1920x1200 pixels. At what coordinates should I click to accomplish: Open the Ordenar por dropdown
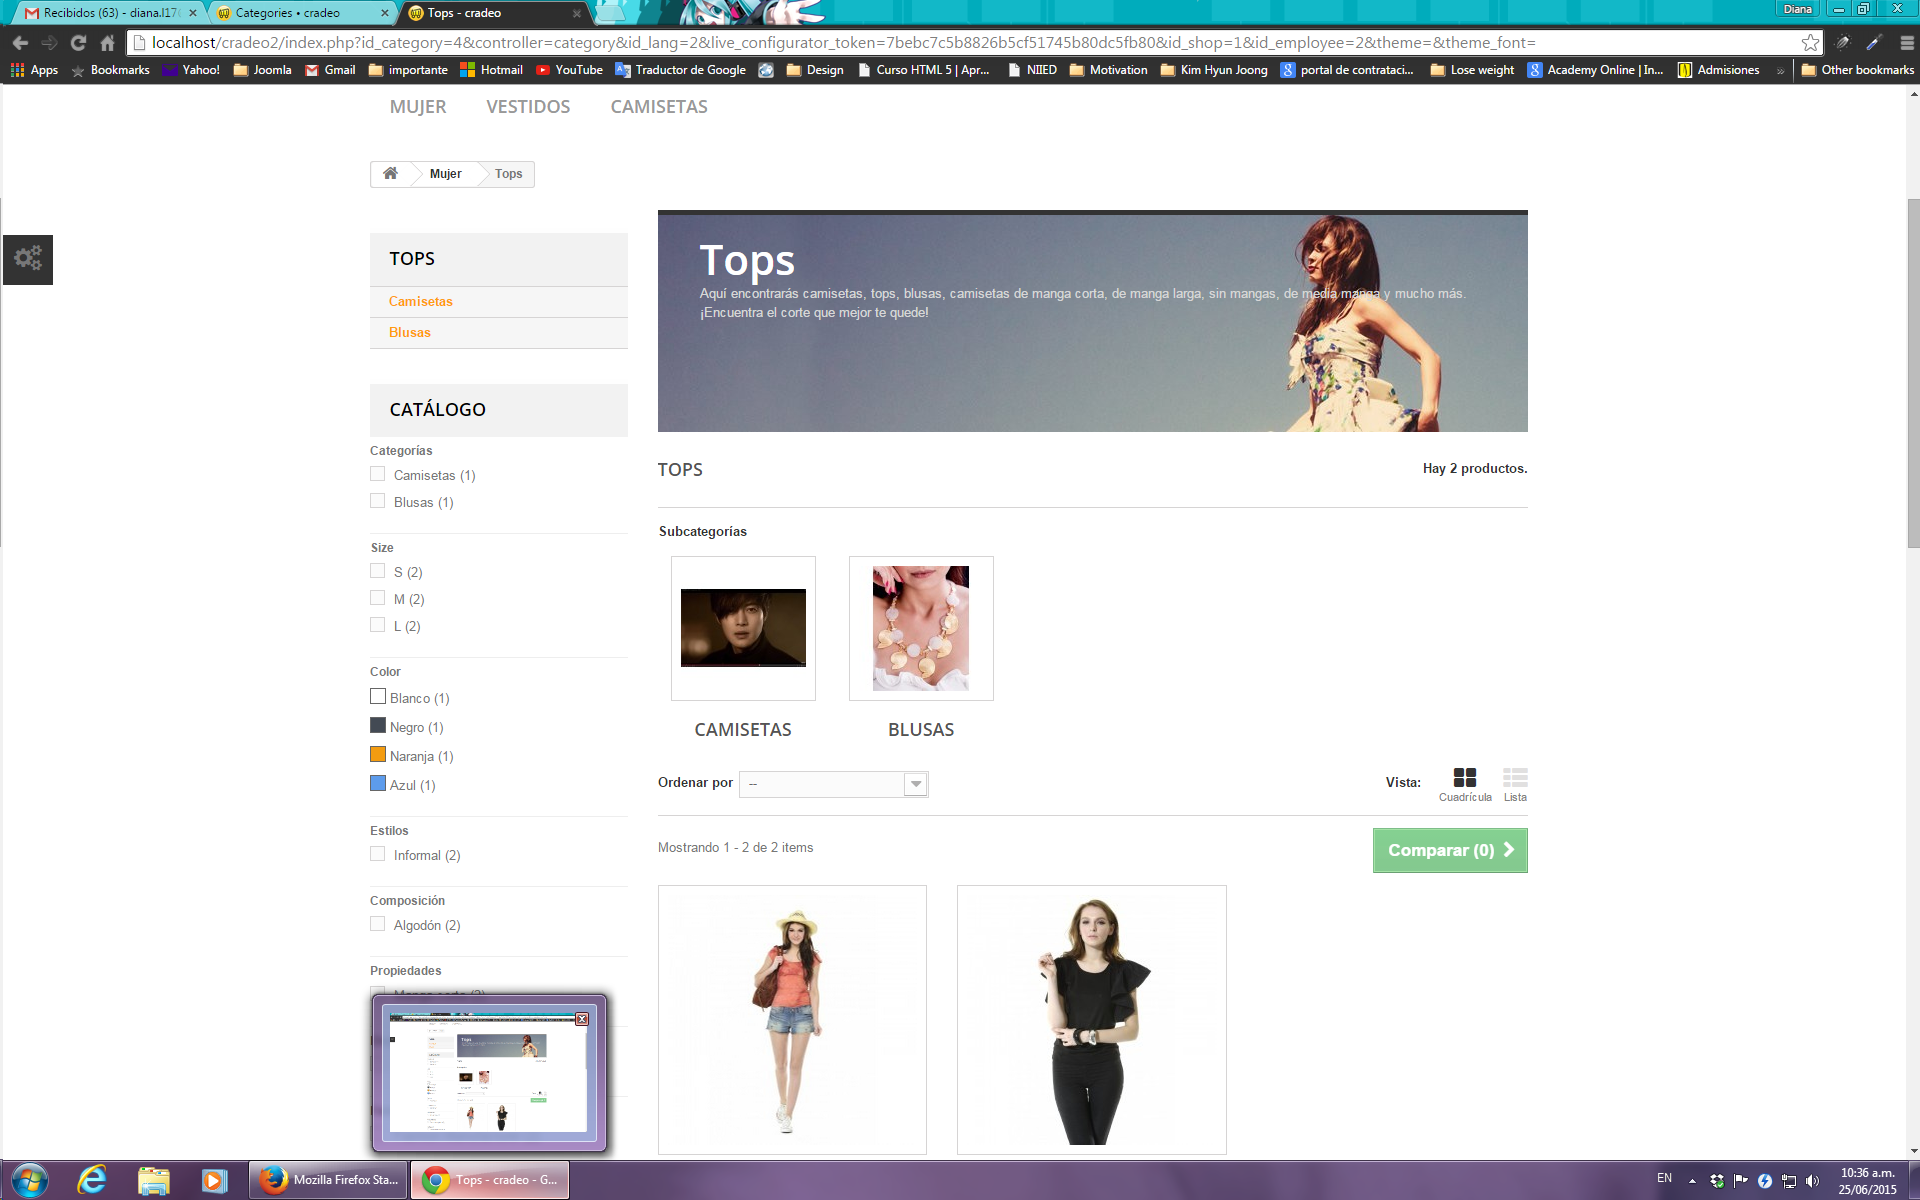tap(833, 784)
